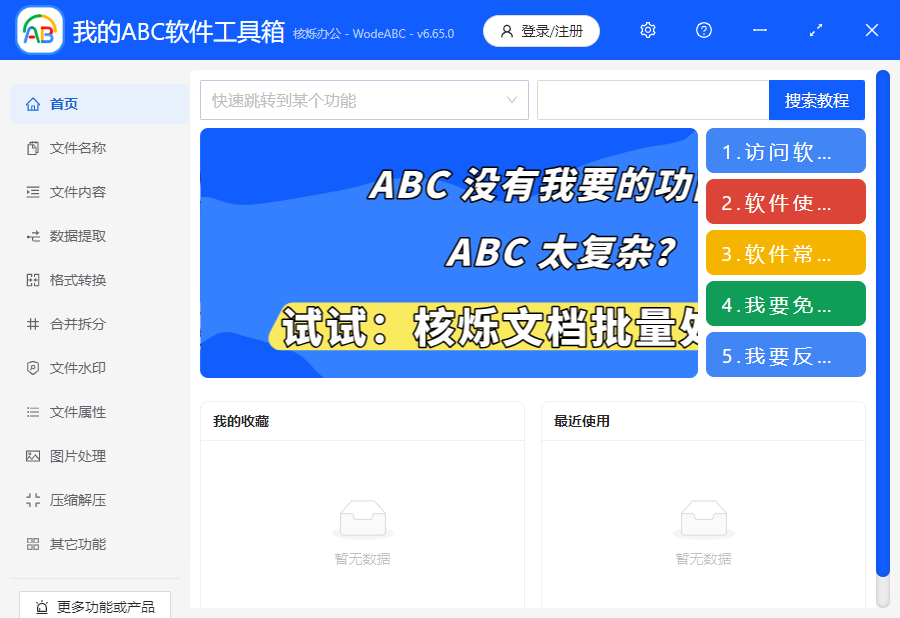Open the 数据提取 menu
Screen dimensions: 900x618
[x=99, y=236]
